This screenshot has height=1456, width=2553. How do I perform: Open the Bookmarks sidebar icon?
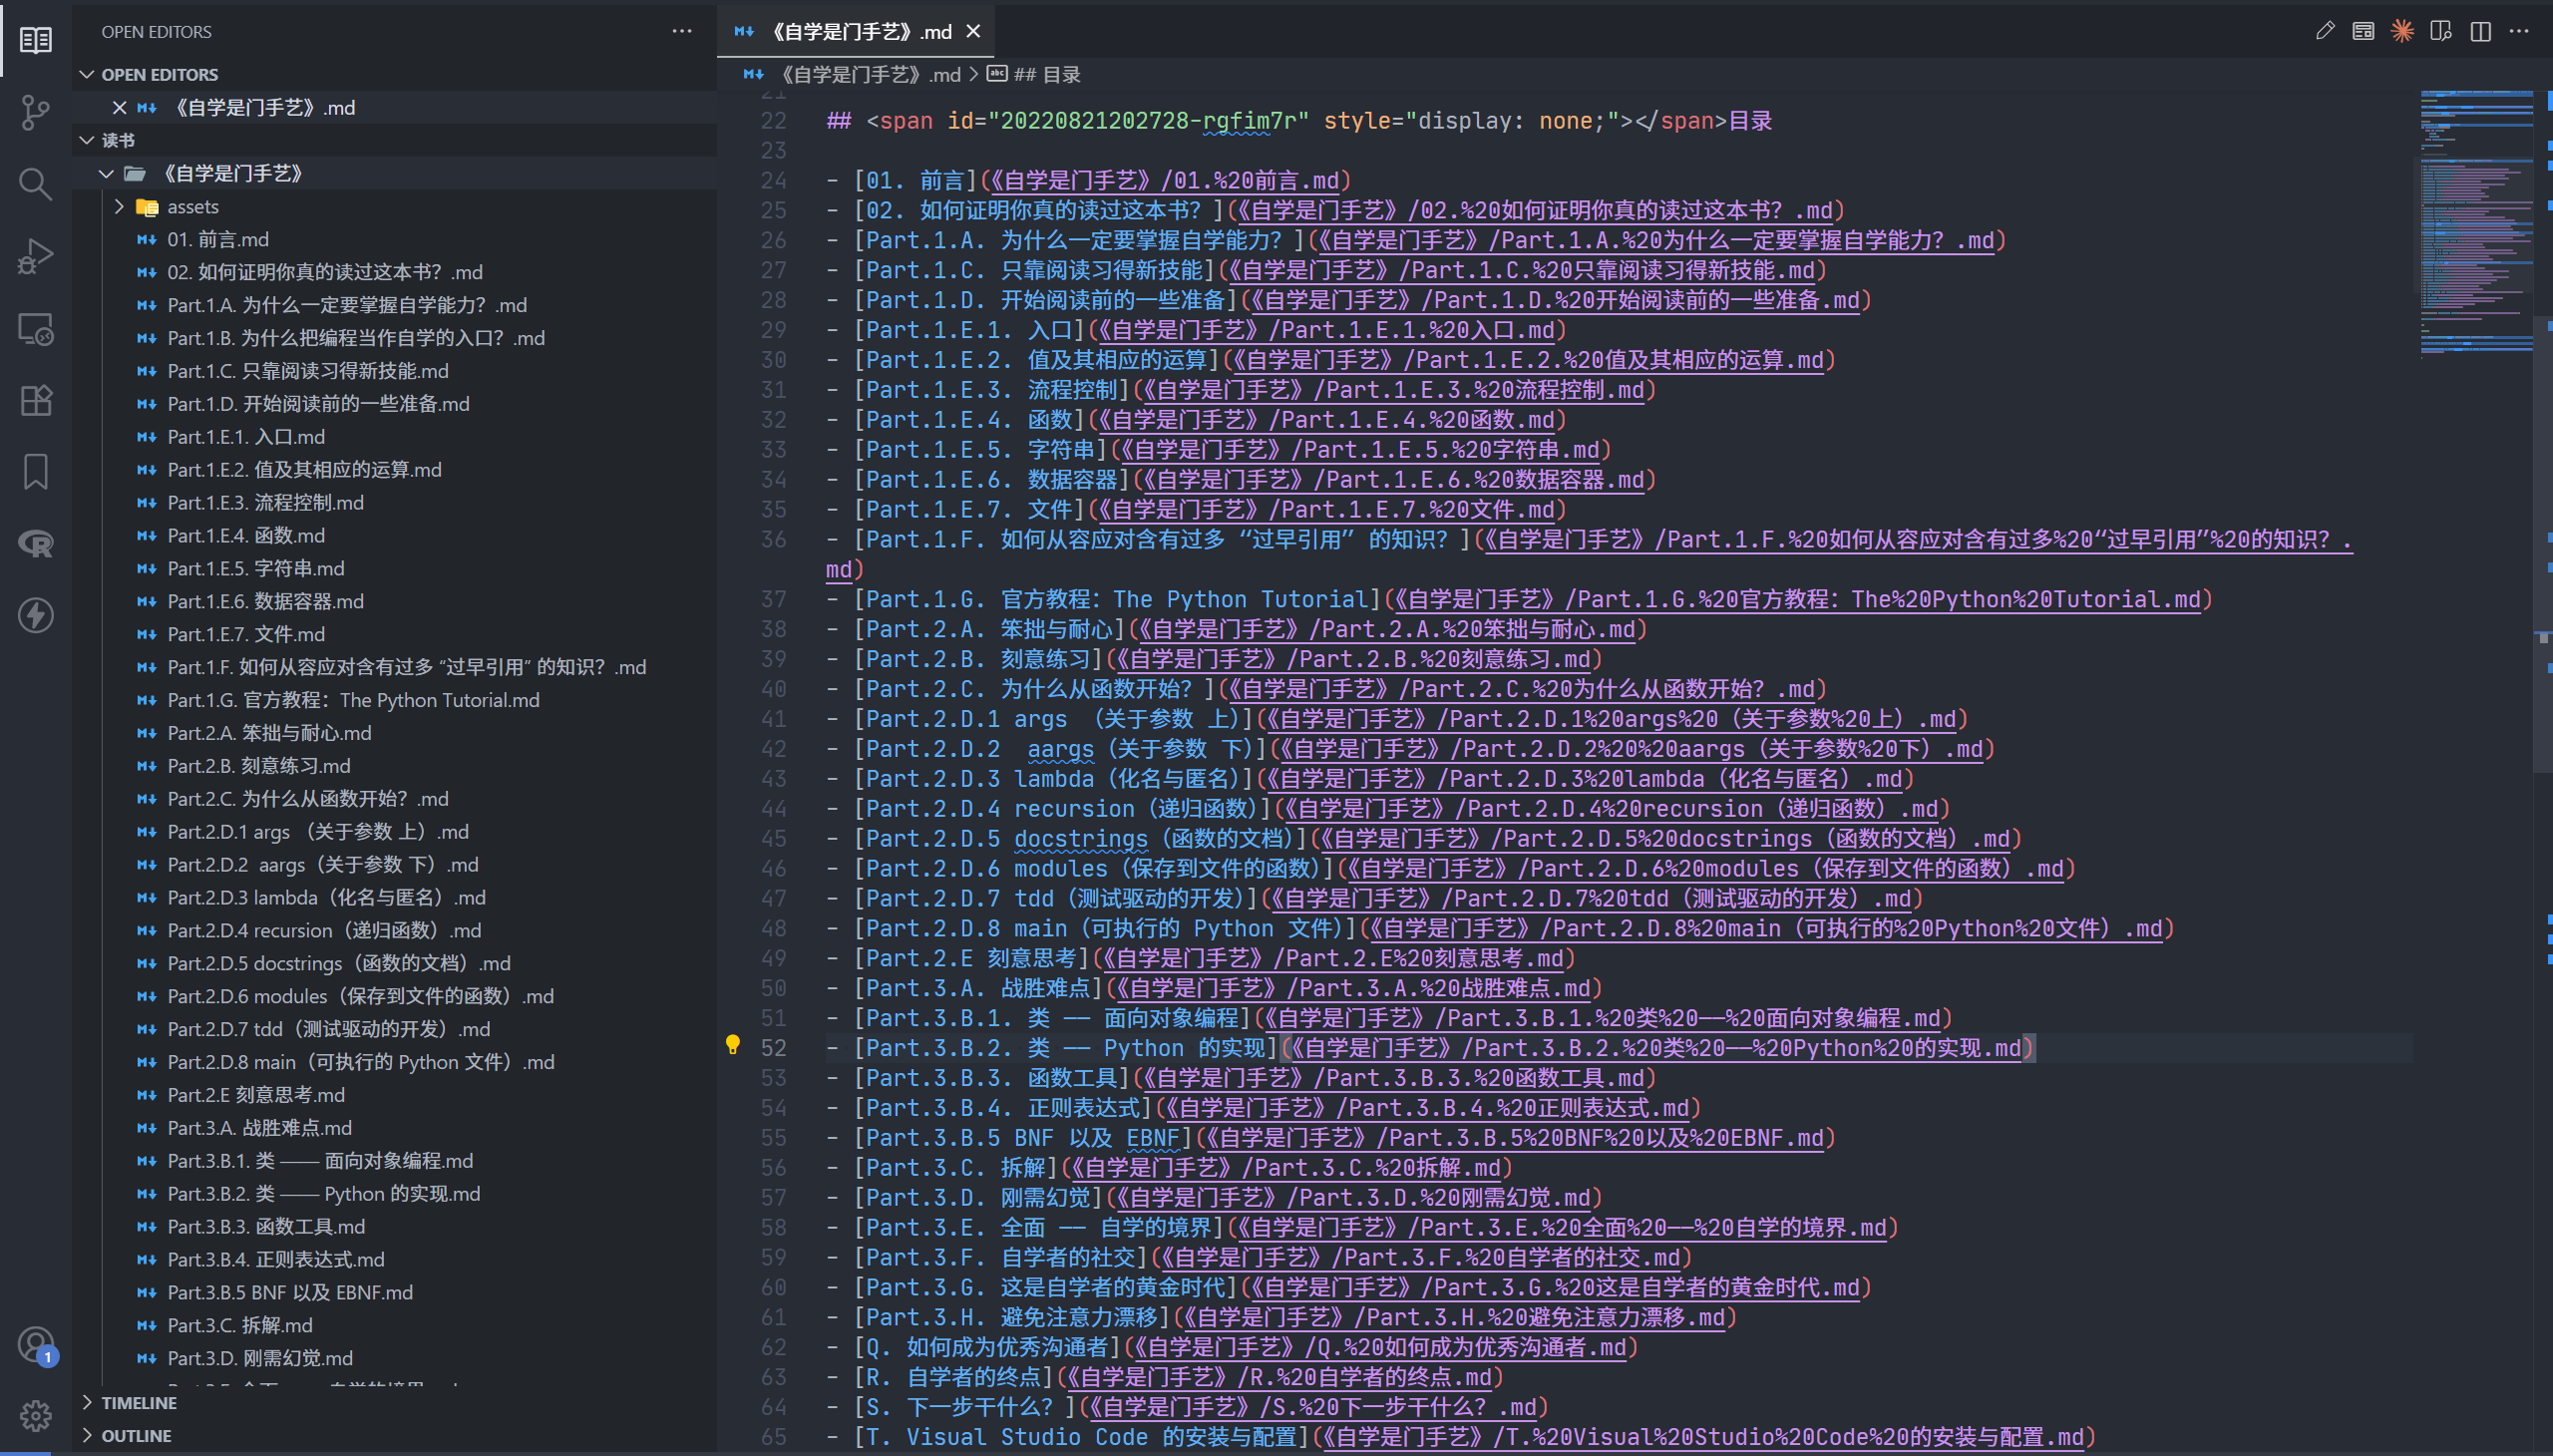coord(36,471)
